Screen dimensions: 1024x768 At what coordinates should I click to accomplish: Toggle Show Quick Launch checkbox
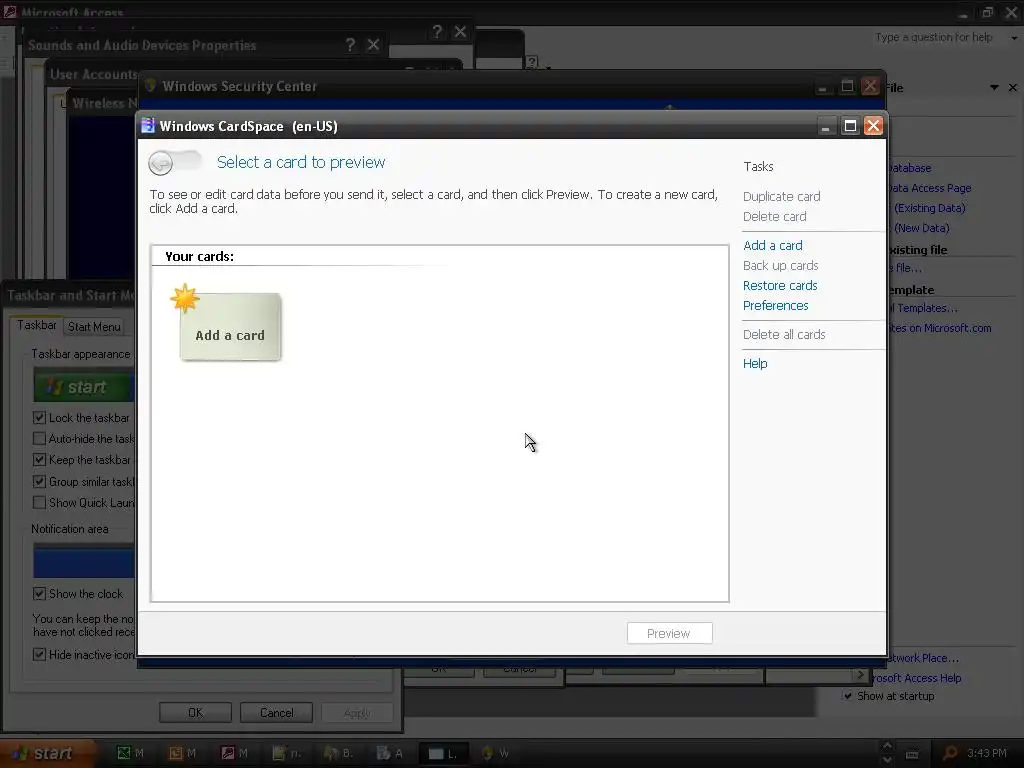click(x=39, y=502)
